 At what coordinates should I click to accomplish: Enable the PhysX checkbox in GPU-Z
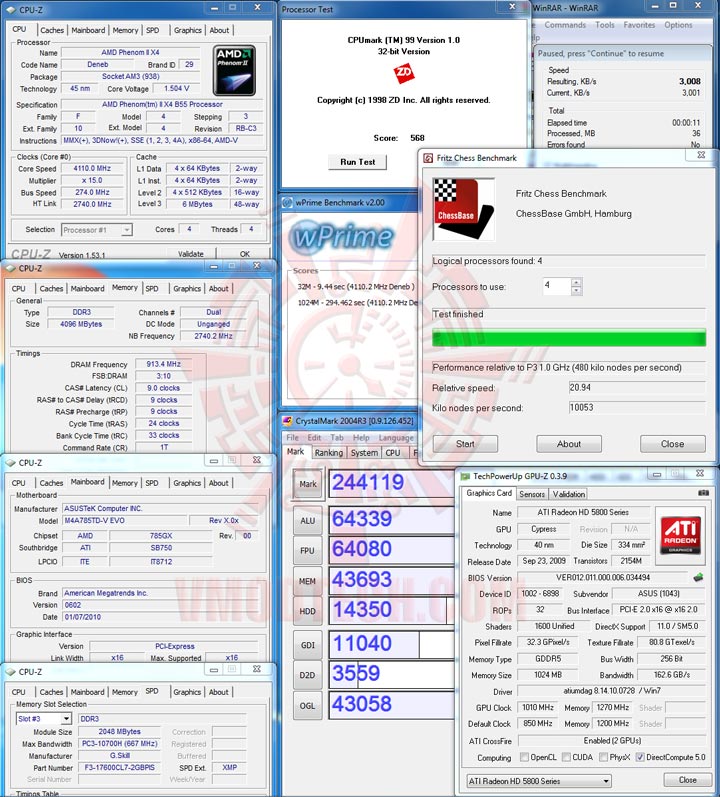coord(603,757)
